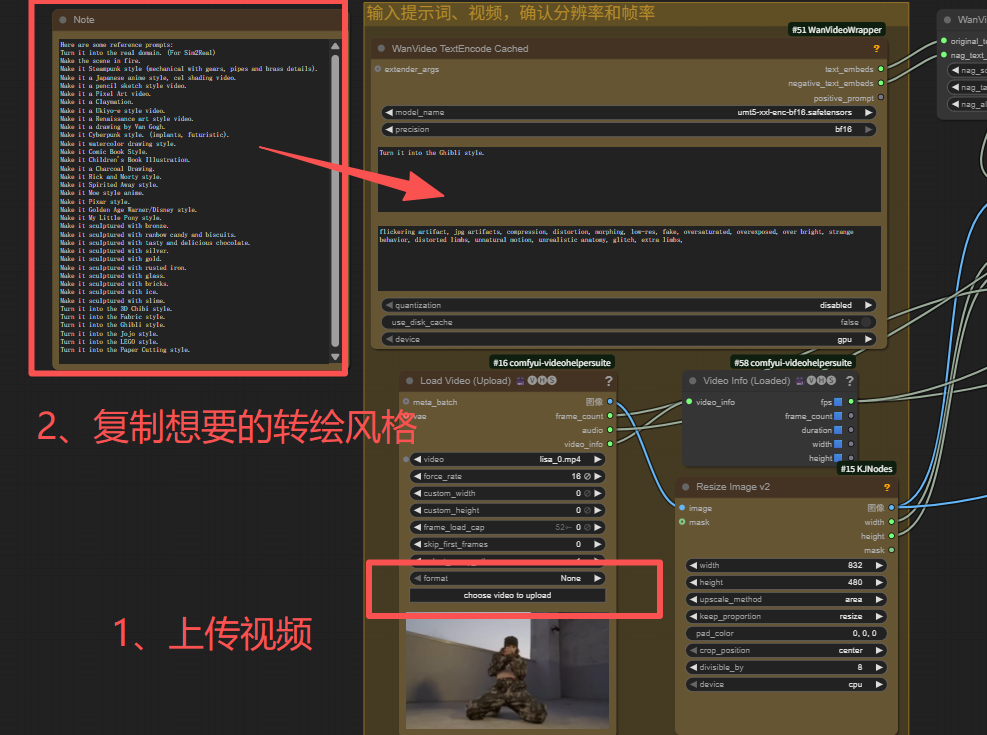The height and width of the screenshot is (735, 987).
Task: Open the model_name dropdown
Action: click(x=628, y=113)
